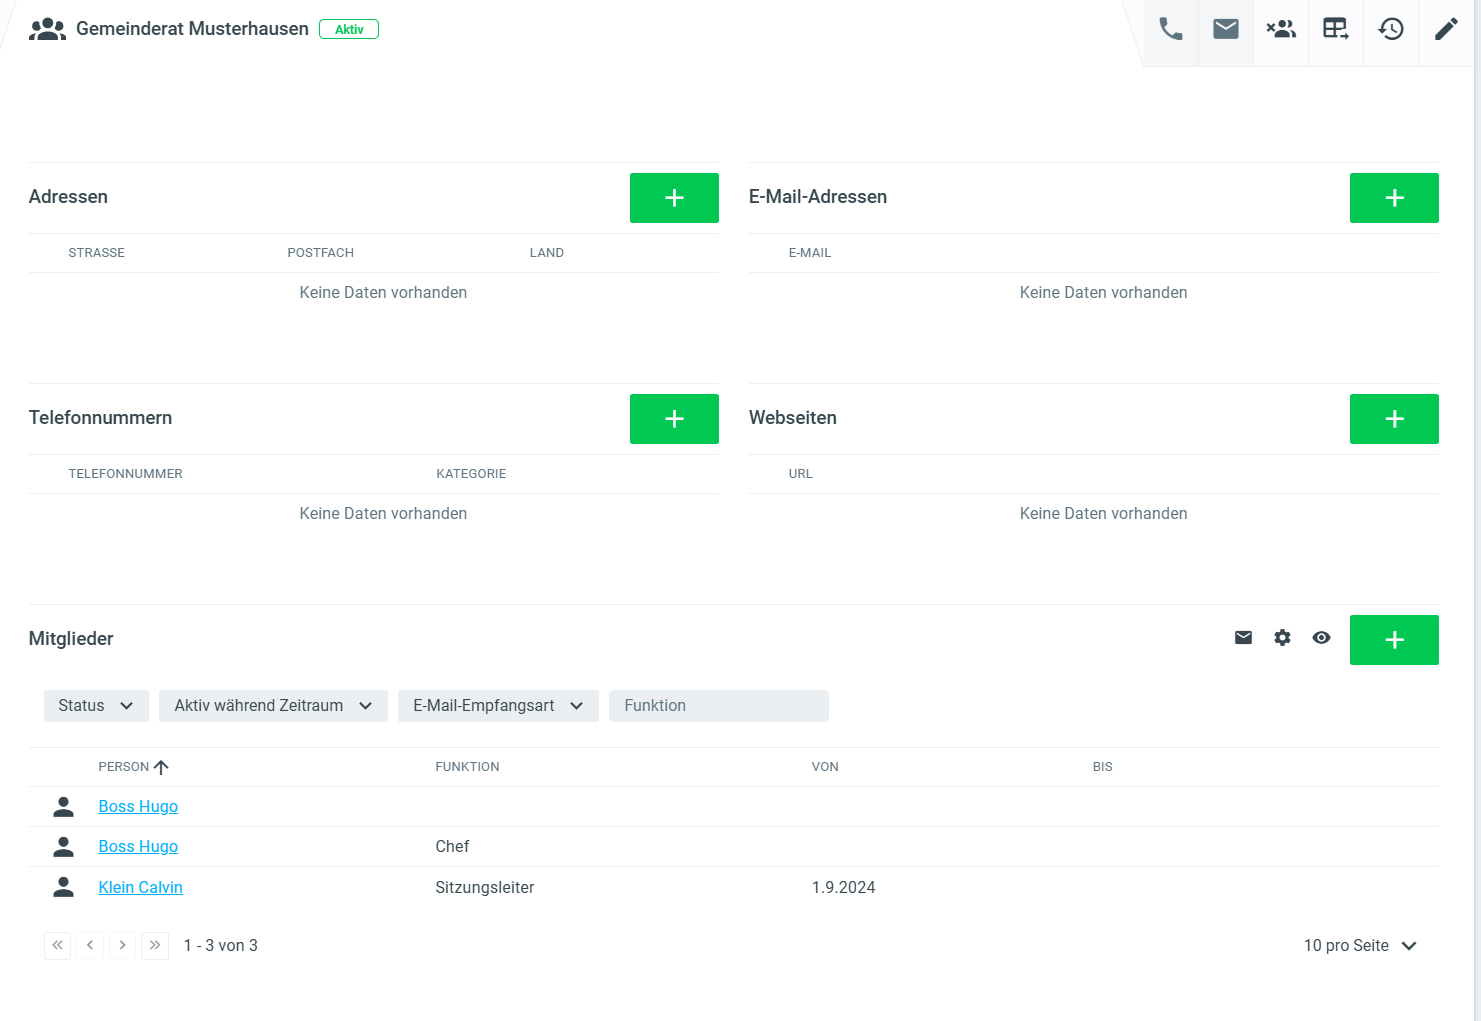The width and height of the screenshot is (1481, 1021).
Task: Open Mitglieder settings gear icon
Action: (x=1282, y=638)
